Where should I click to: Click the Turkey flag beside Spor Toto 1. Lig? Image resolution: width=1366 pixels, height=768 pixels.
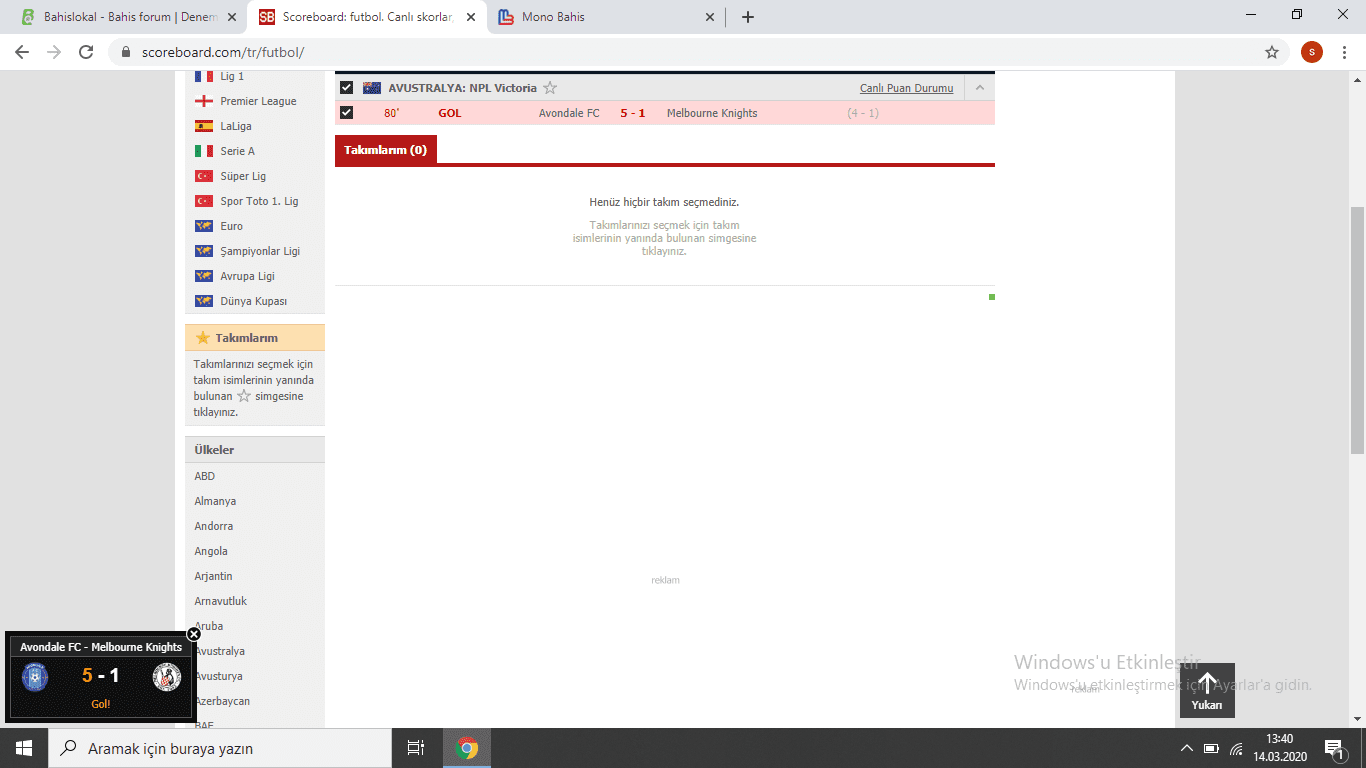point(203,201)
